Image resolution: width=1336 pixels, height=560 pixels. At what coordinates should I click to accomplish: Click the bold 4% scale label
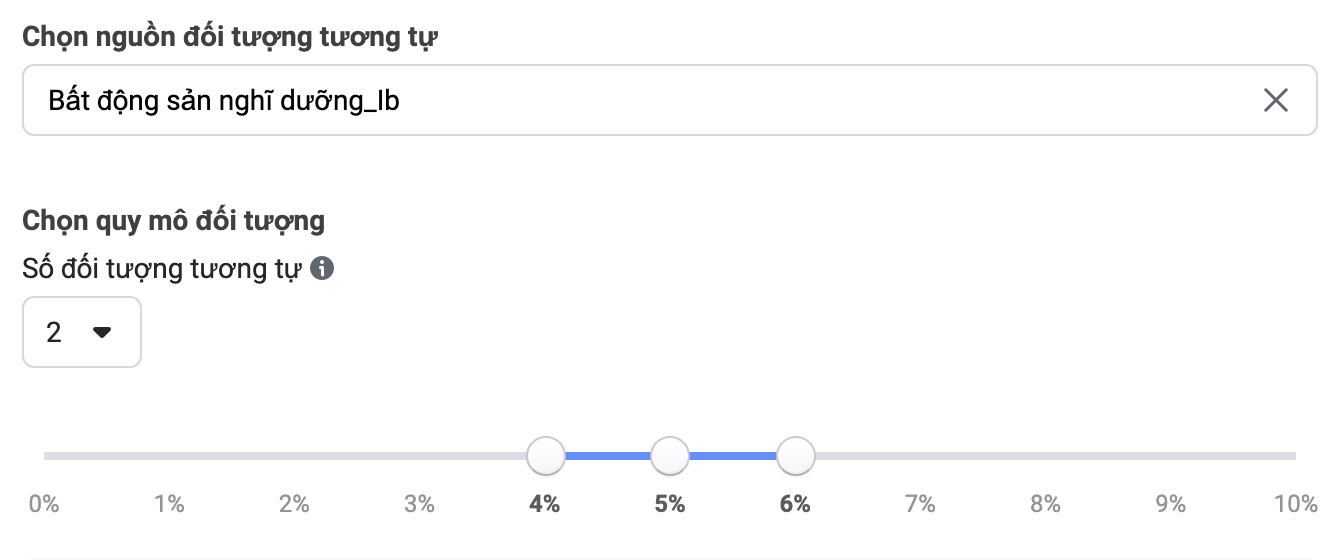coord(544,504)
